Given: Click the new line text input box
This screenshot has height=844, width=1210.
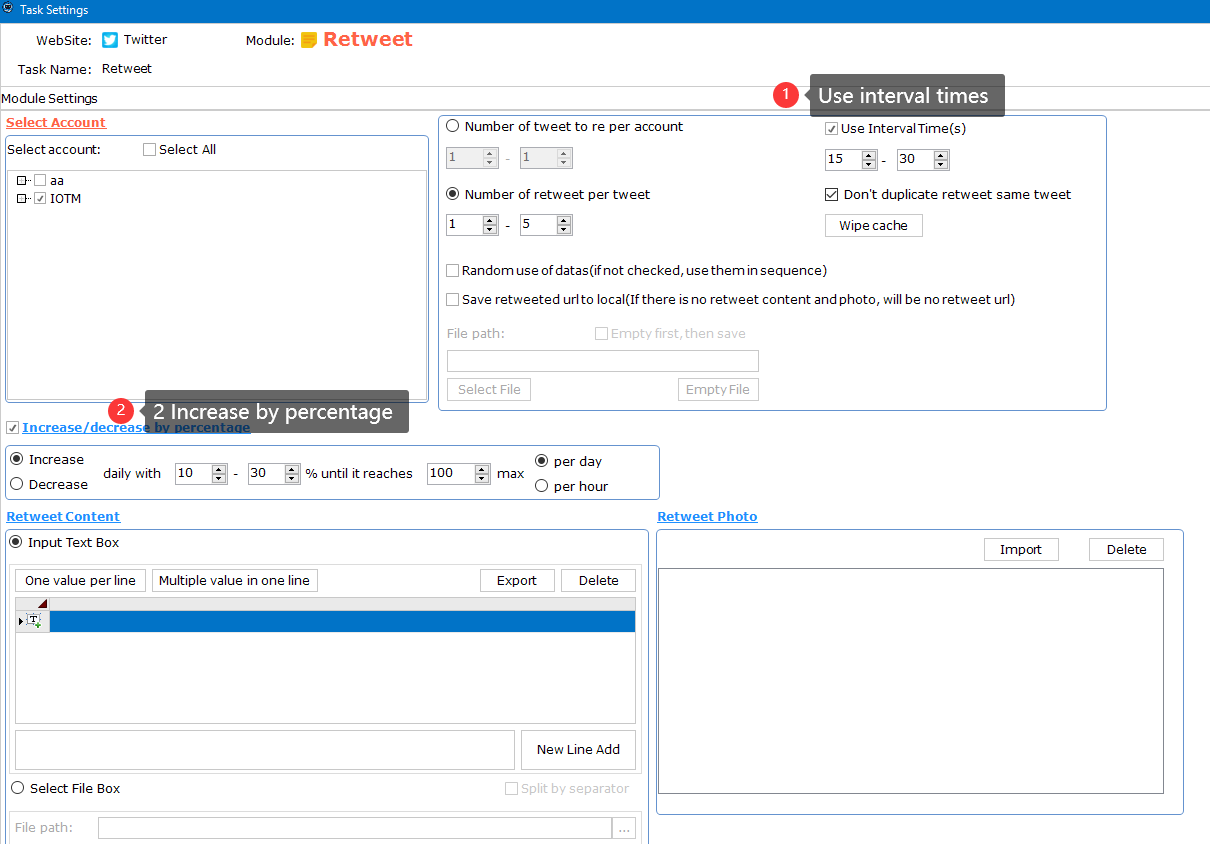Looking at the screenshot, I should pos(265,750).
